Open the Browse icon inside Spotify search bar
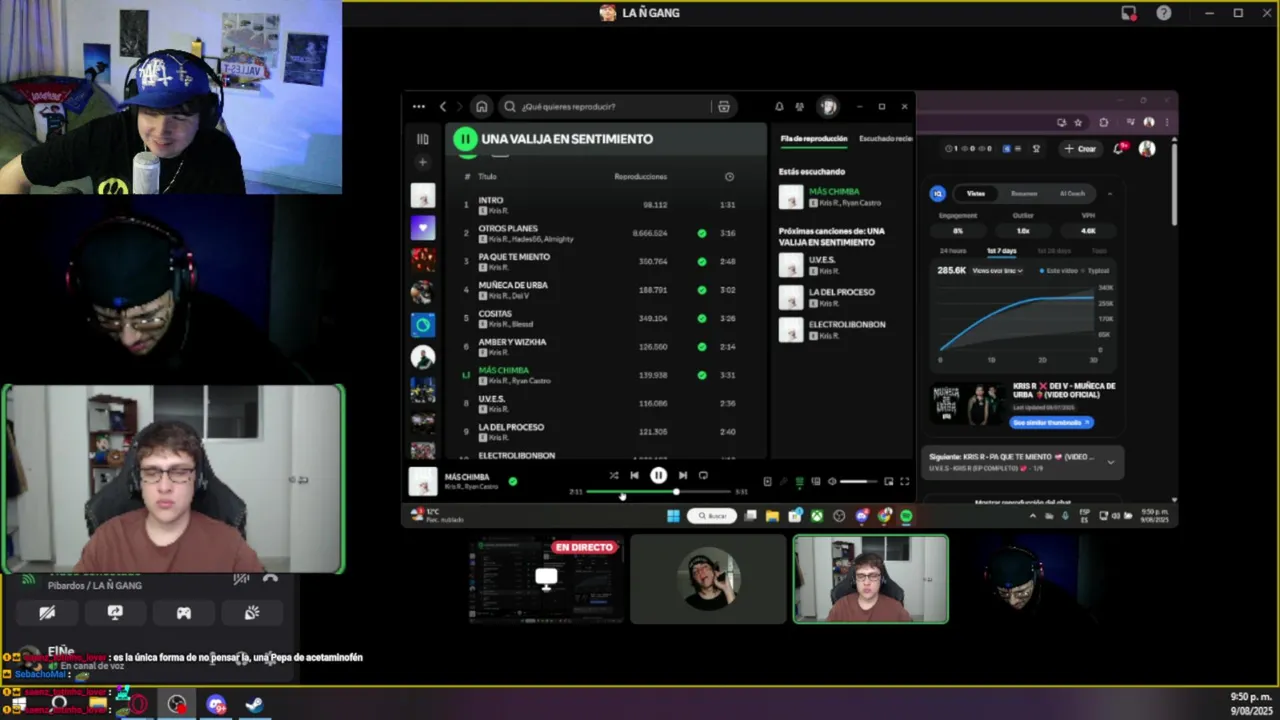This screenshot has height=720, width=1280. tap(724, 106)
